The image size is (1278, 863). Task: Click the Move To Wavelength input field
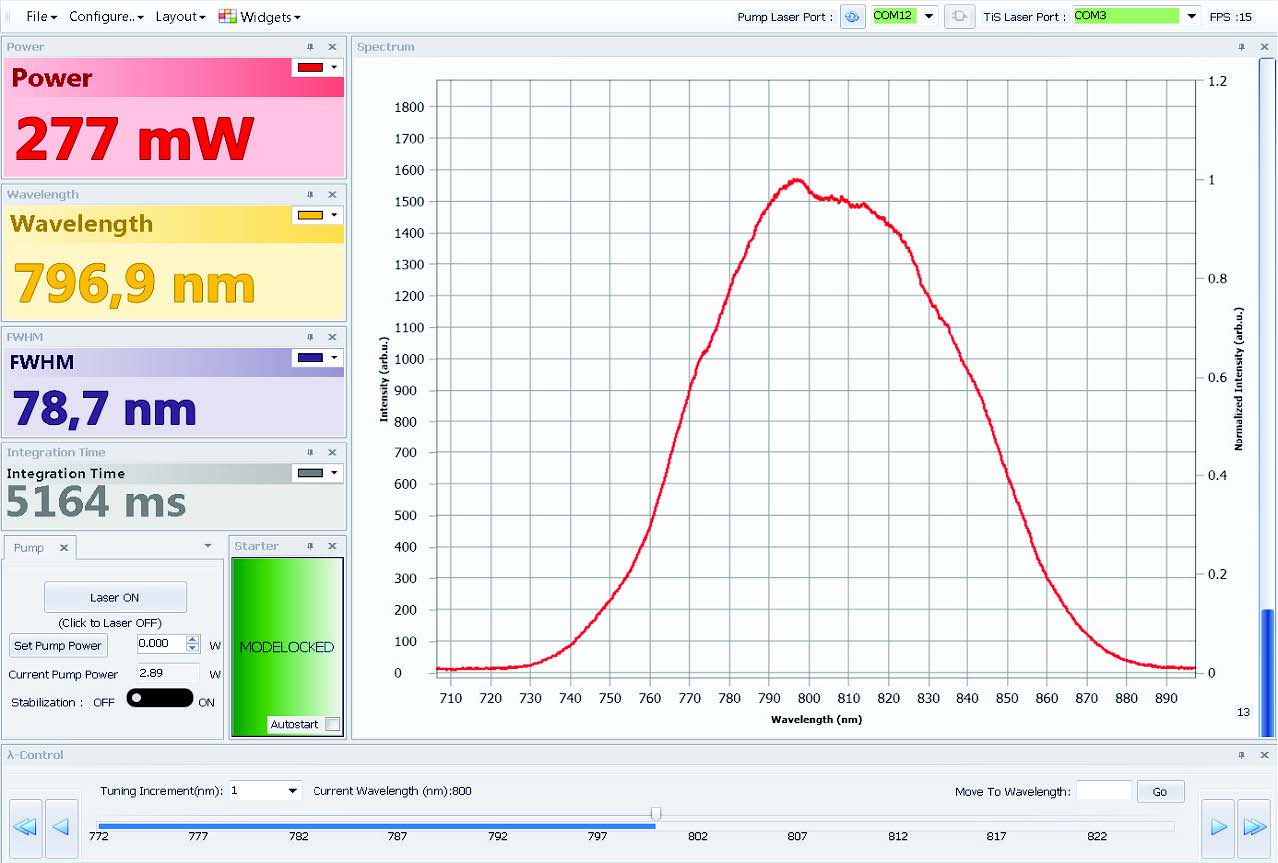pyautogui.click(x=1103, y=791)
